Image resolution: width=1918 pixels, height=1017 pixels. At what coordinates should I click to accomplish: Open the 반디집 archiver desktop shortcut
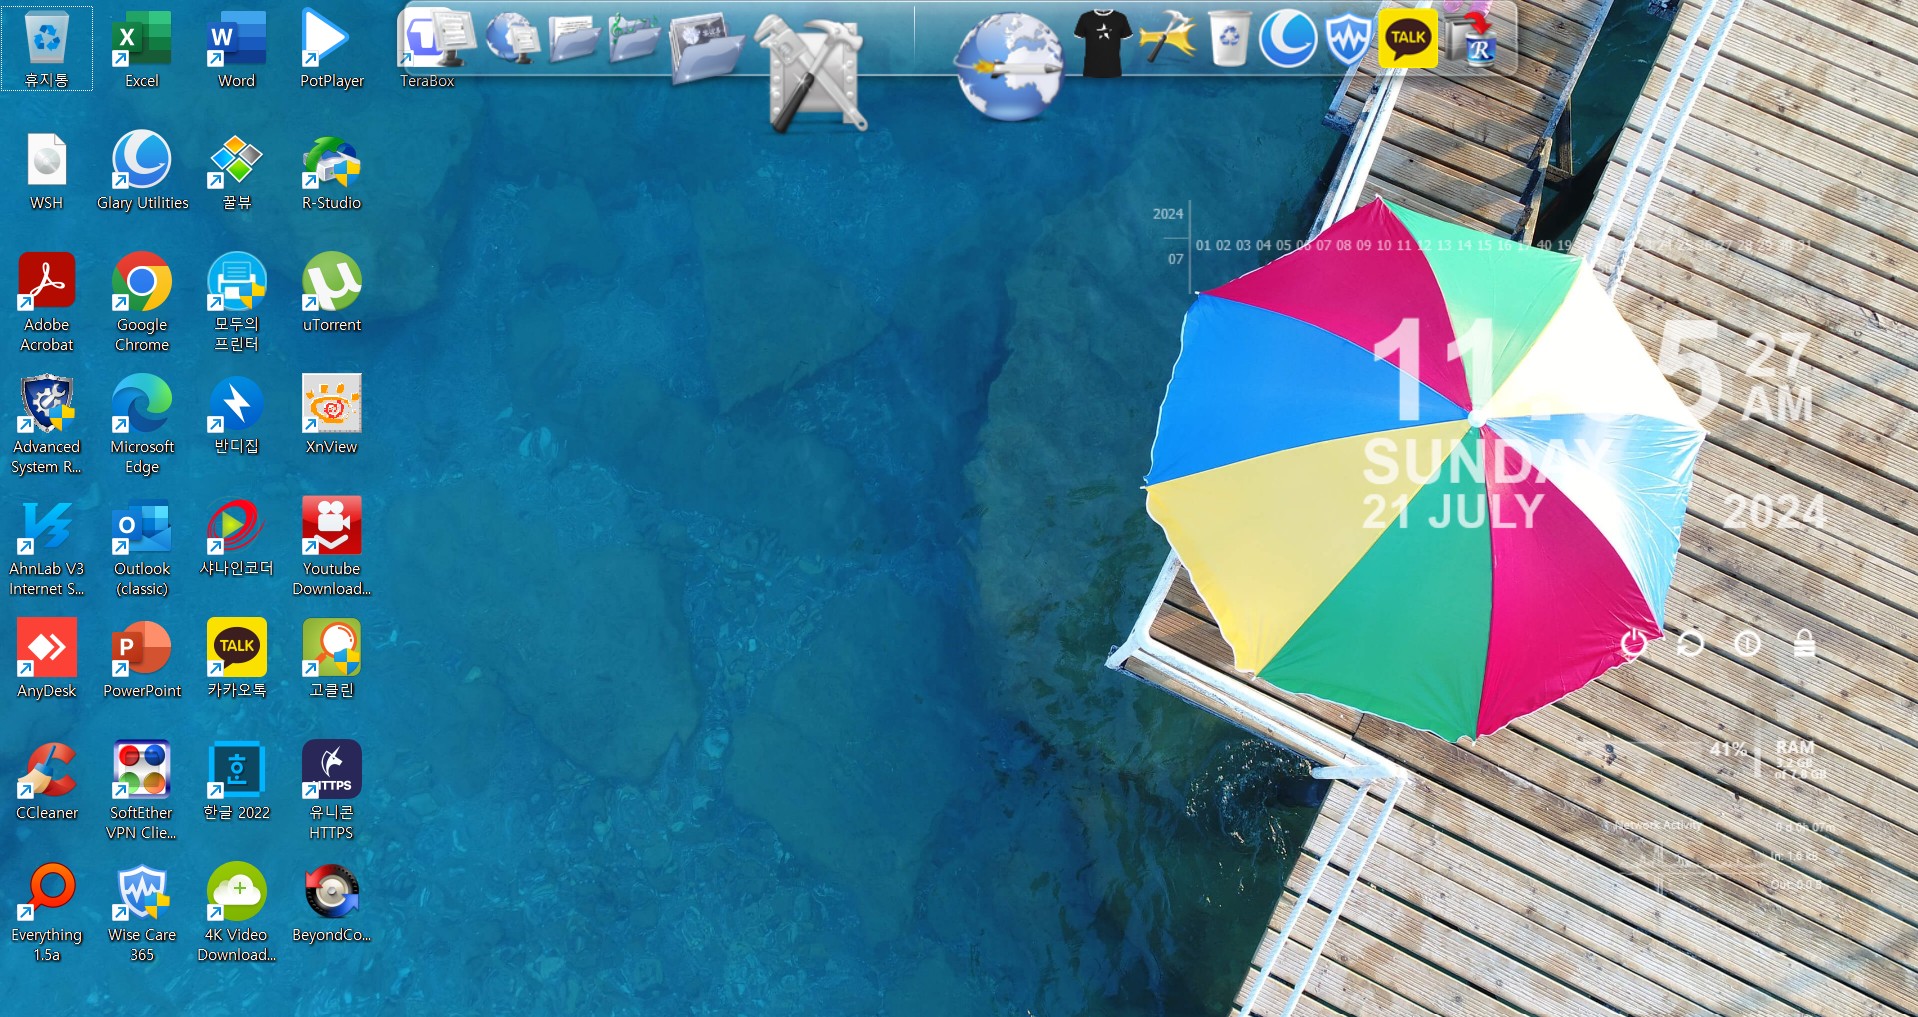pos(237,414)
